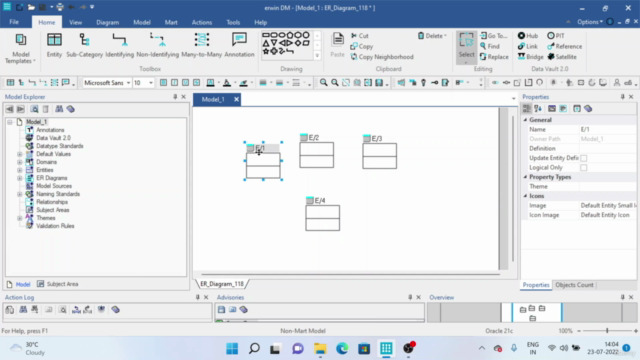Click Go To in the Editing group
Viewport: 640px width, 360px height.
493,36
